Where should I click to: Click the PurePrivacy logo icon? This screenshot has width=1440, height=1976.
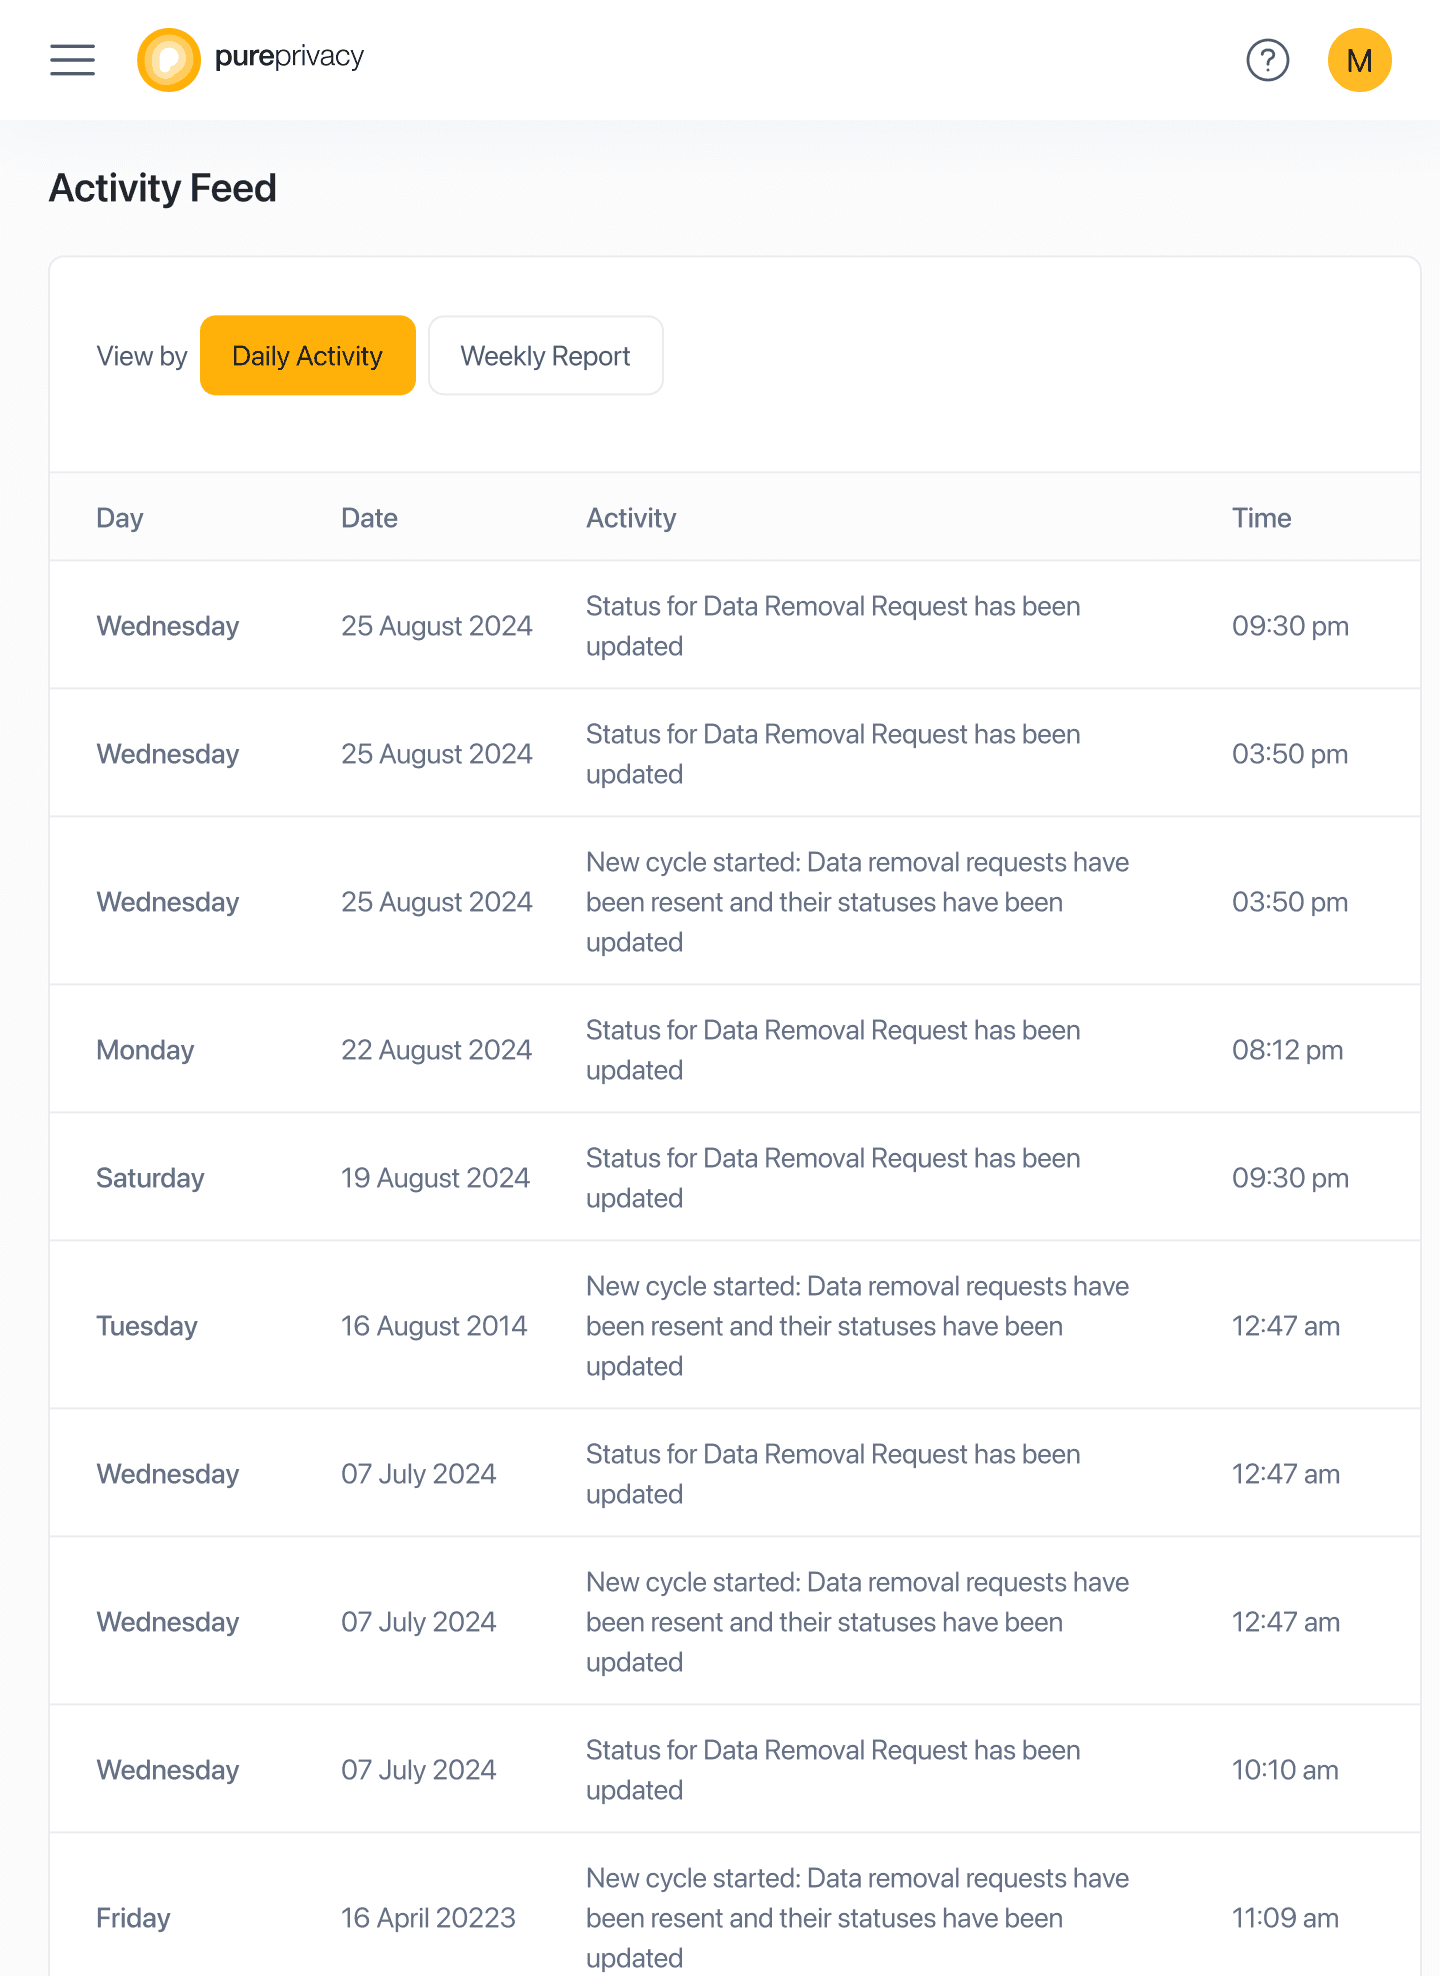coord(169,60)
